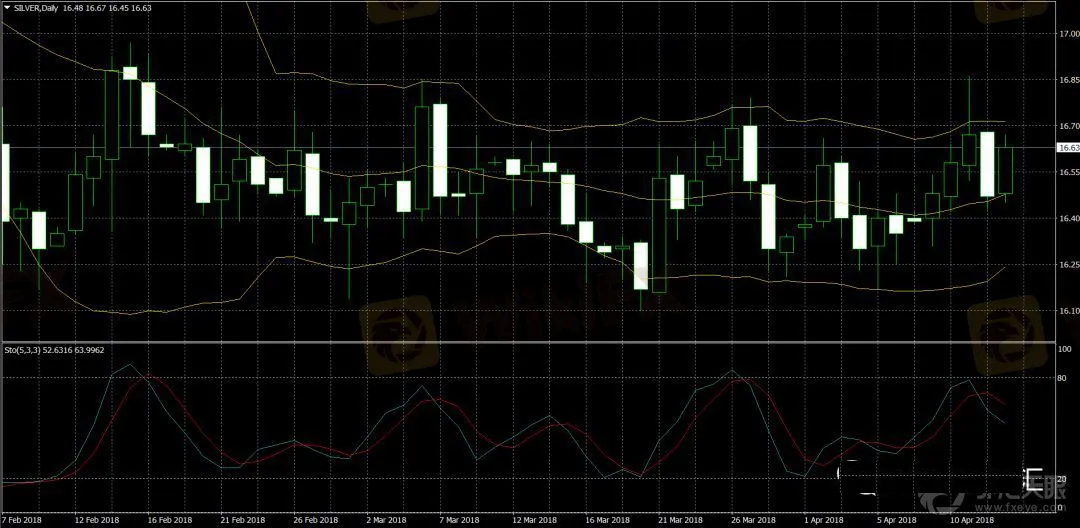Click the 16.40 price axis label

coord(1068,218)
